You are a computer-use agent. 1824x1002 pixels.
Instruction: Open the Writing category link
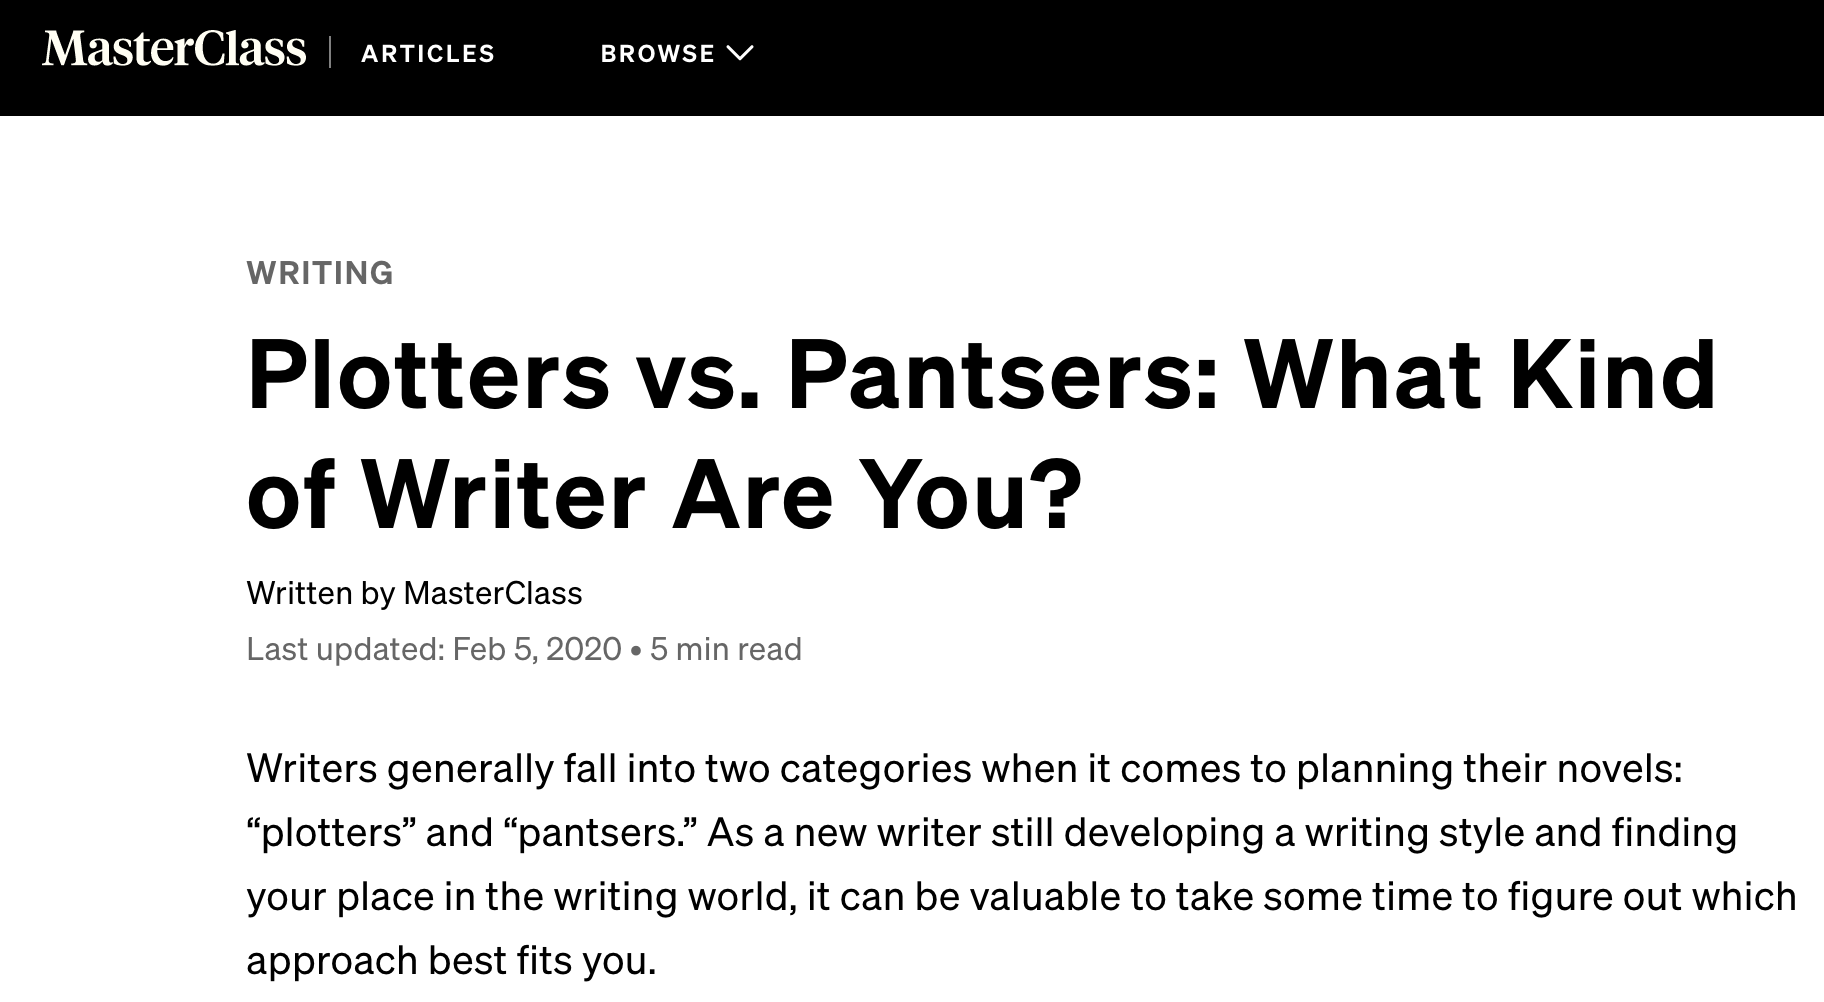[x=320, y=273]
